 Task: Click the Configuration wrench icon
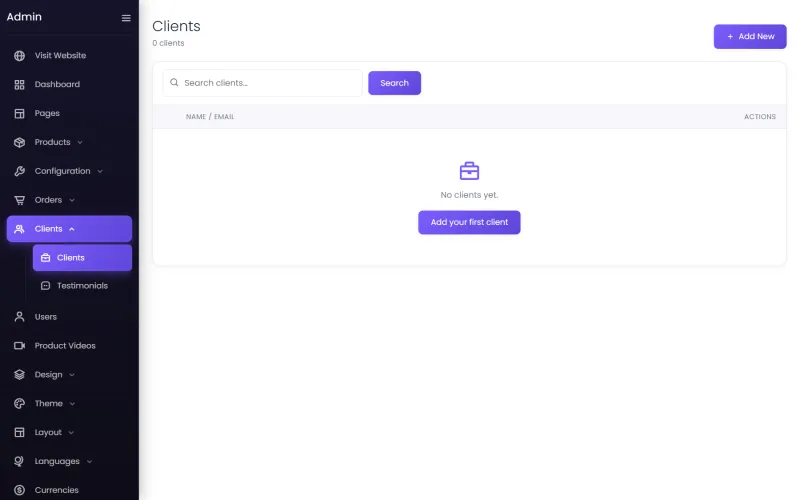point(19,171)
